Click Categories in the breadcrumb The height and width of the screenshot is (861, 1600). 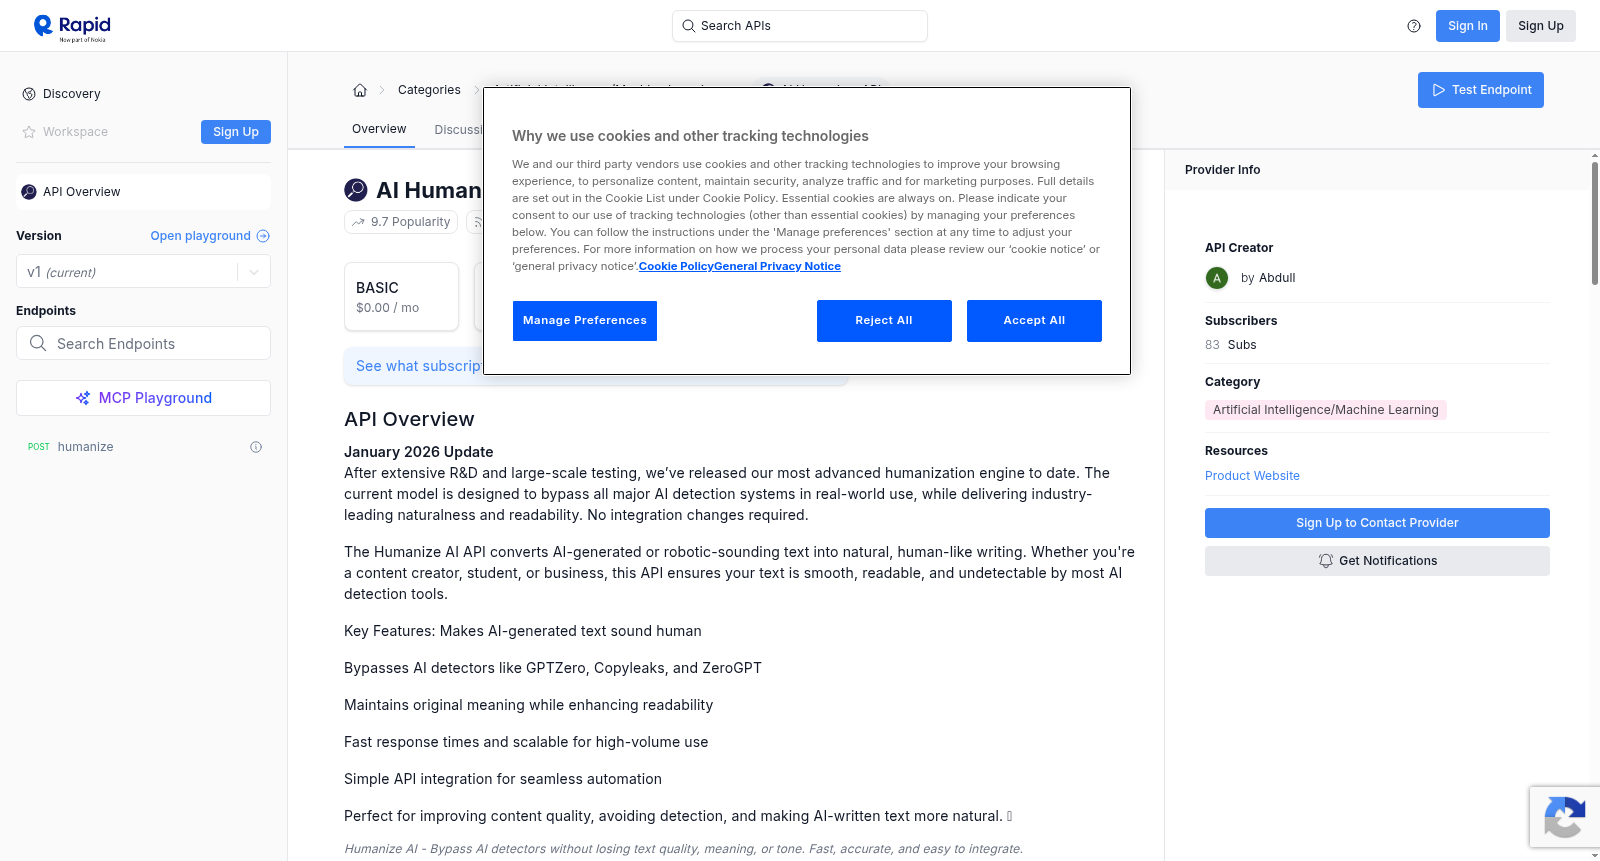click(429, 90)
